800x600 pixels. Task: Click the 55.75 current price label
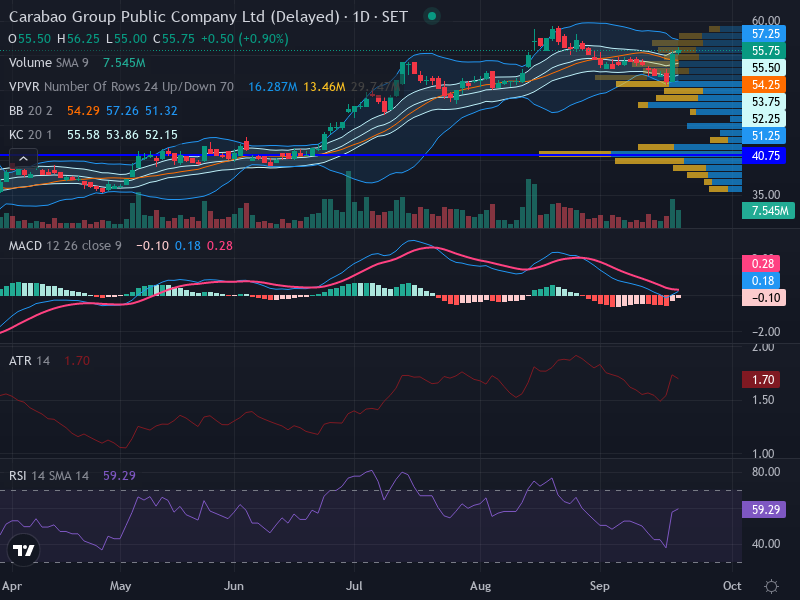tap(764, 51)
